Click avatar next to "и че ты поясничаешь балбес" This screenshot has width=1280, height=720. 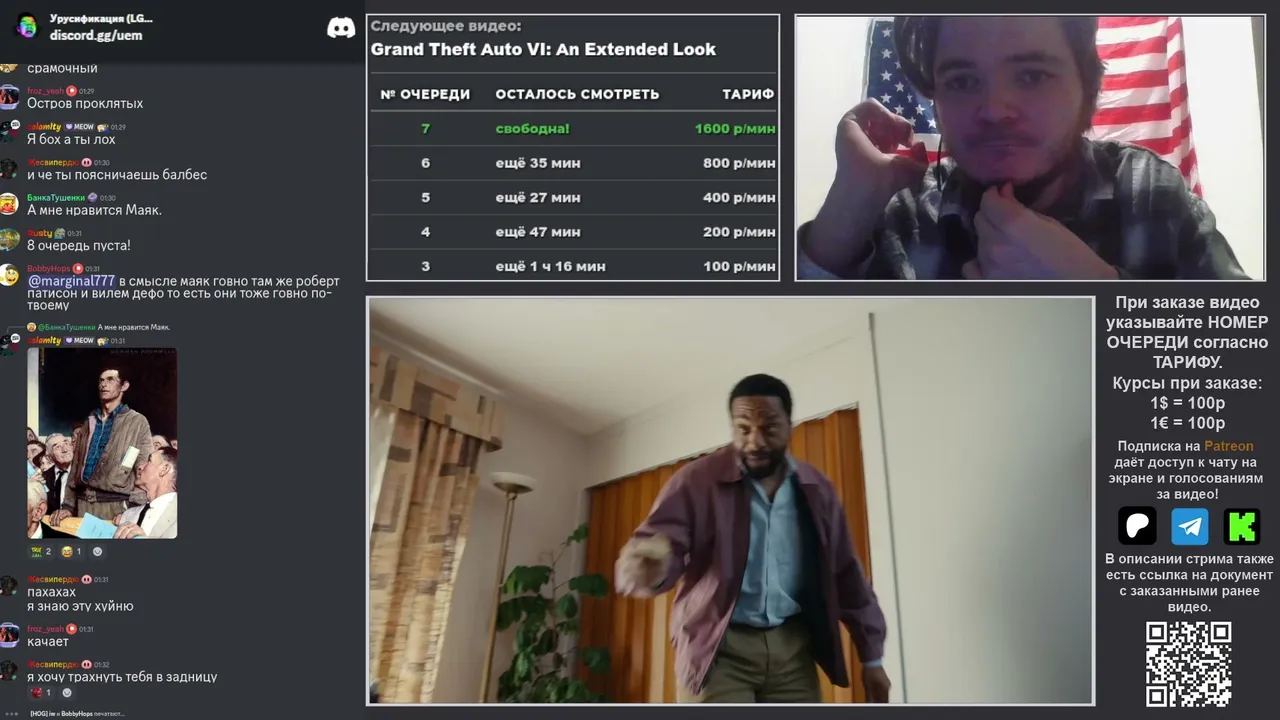[x=9, y=168]
